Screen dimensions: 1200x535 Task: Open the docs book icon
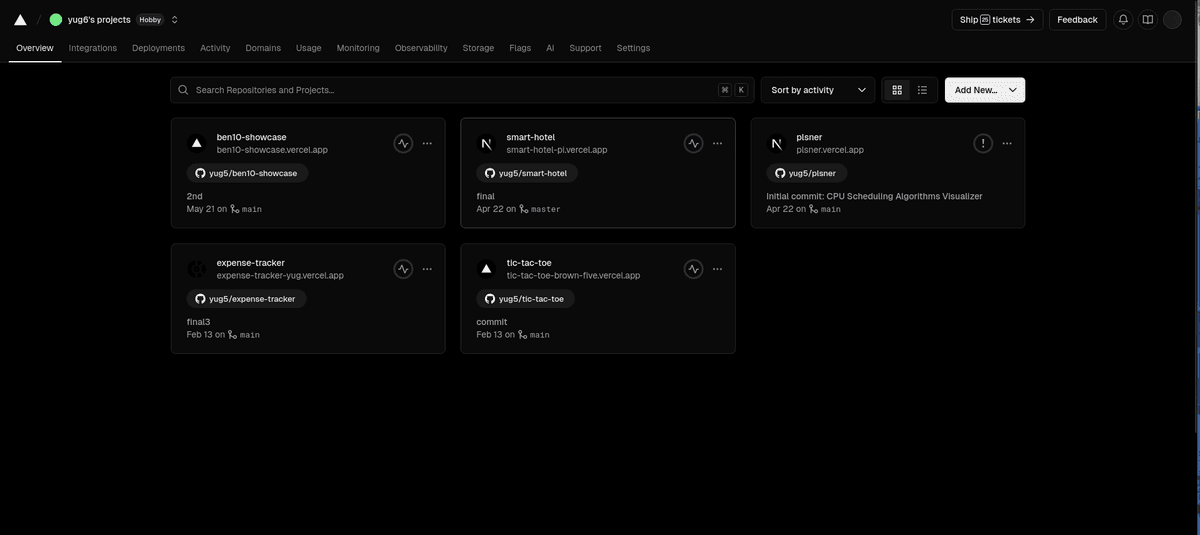point(1148,19)
